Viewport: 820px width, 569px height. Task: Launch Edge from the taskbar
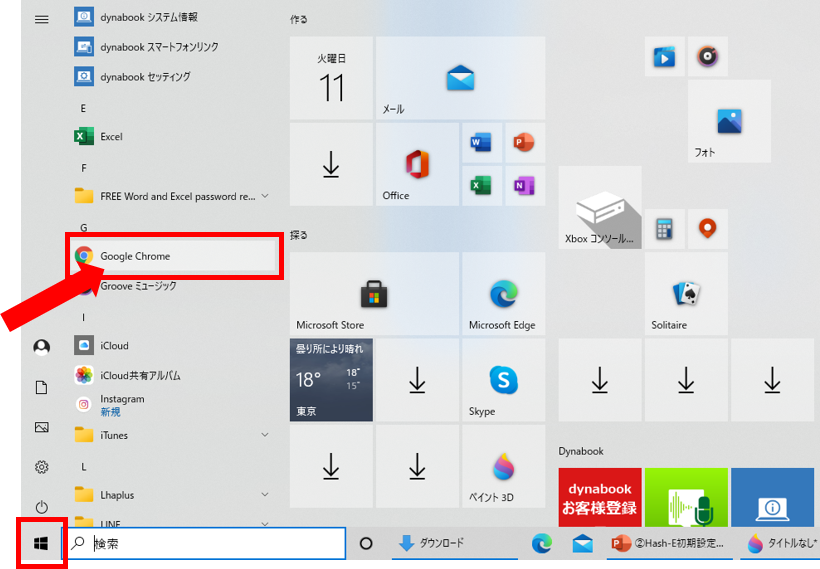542,544
